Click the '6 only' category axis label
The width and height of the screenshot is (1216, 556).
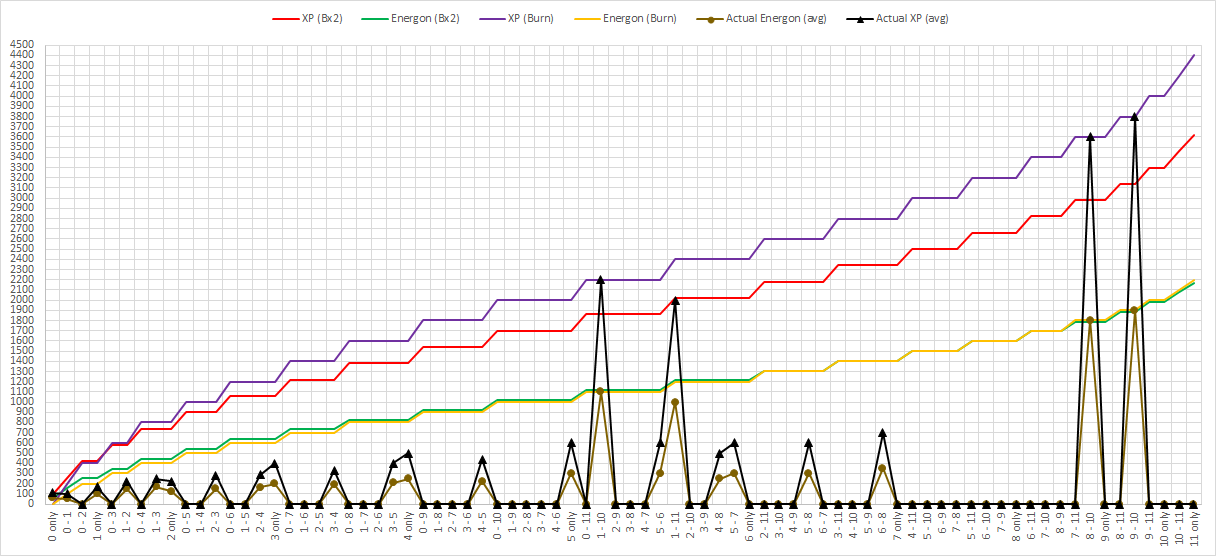click(x=749, y=524)
